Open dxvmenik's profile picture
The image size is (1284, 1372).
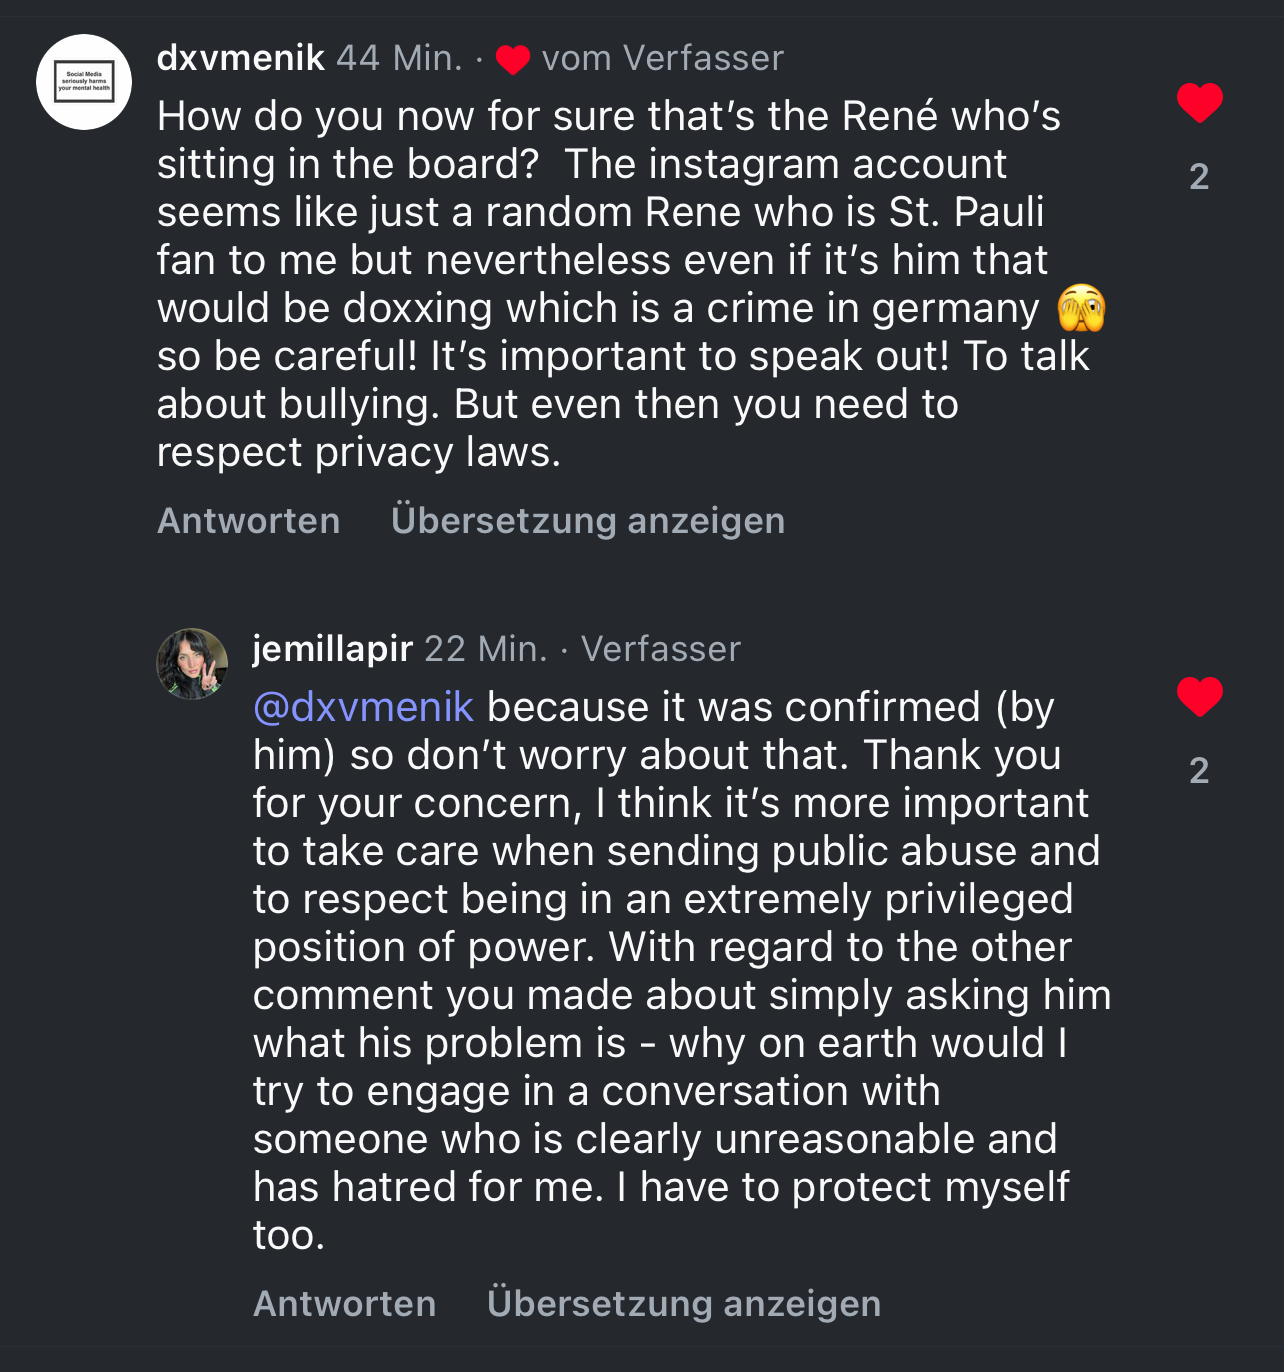coord(84,82)
